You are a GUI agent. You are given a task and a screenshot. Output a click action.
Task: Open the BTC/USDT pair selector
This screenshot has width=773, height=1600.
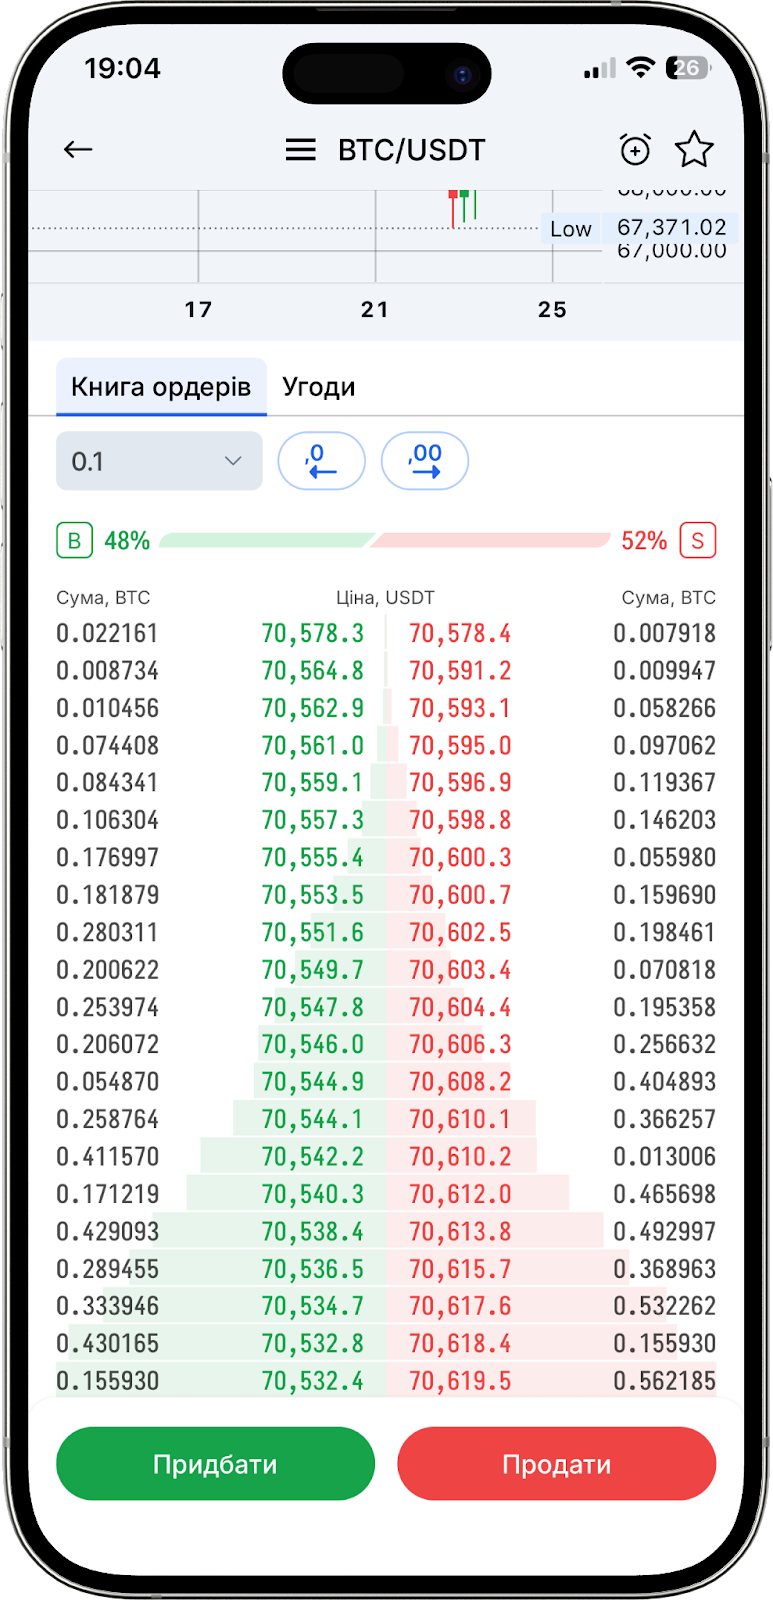point(411,150)
